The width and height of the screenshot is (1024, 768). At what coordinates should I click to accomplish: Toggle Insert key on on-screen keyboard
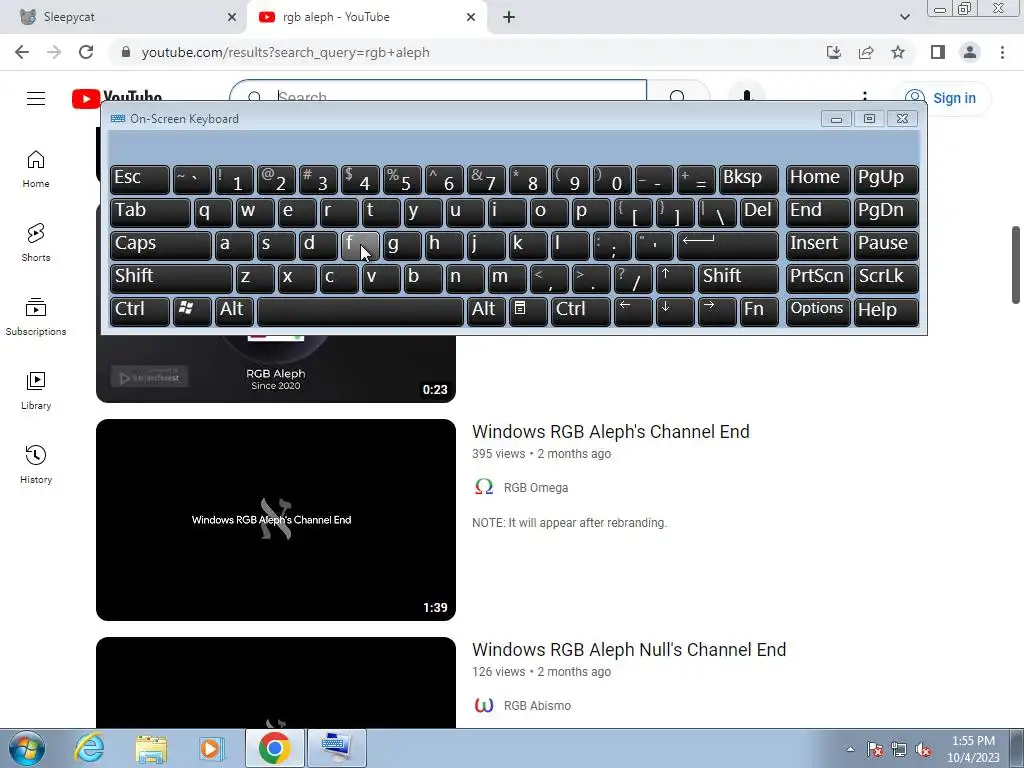point(818,245)
